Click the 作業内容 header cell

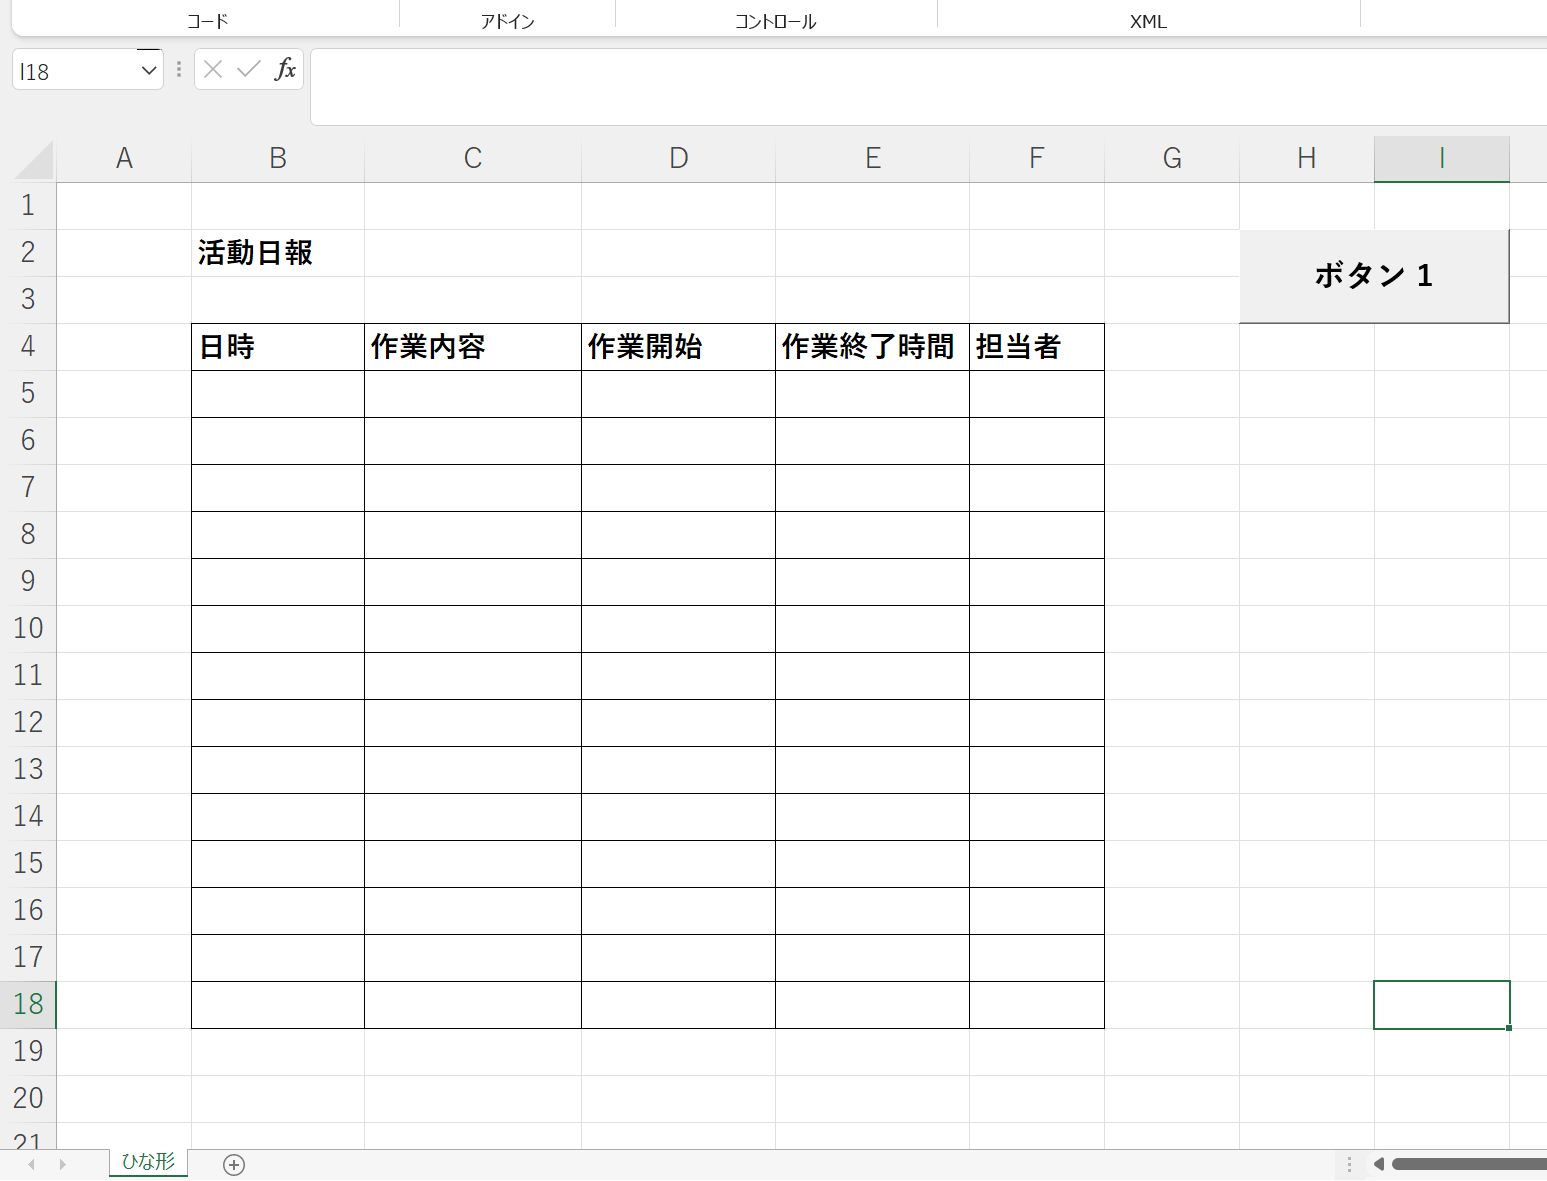472,347
